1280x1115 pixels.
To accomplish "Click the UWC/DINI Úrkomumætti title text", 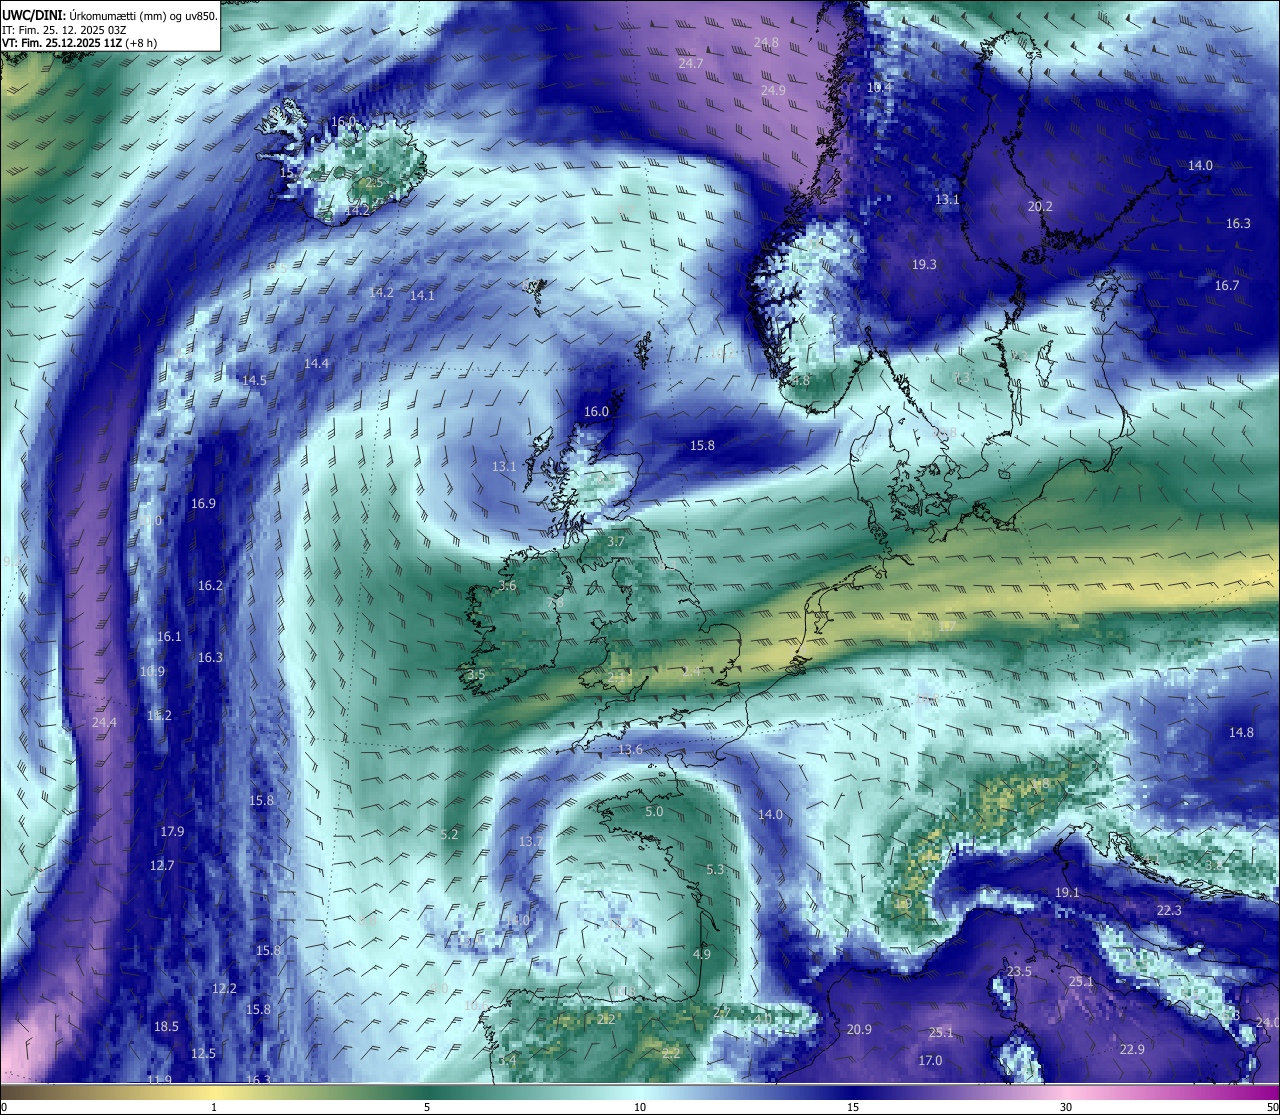I will point(110,16).
